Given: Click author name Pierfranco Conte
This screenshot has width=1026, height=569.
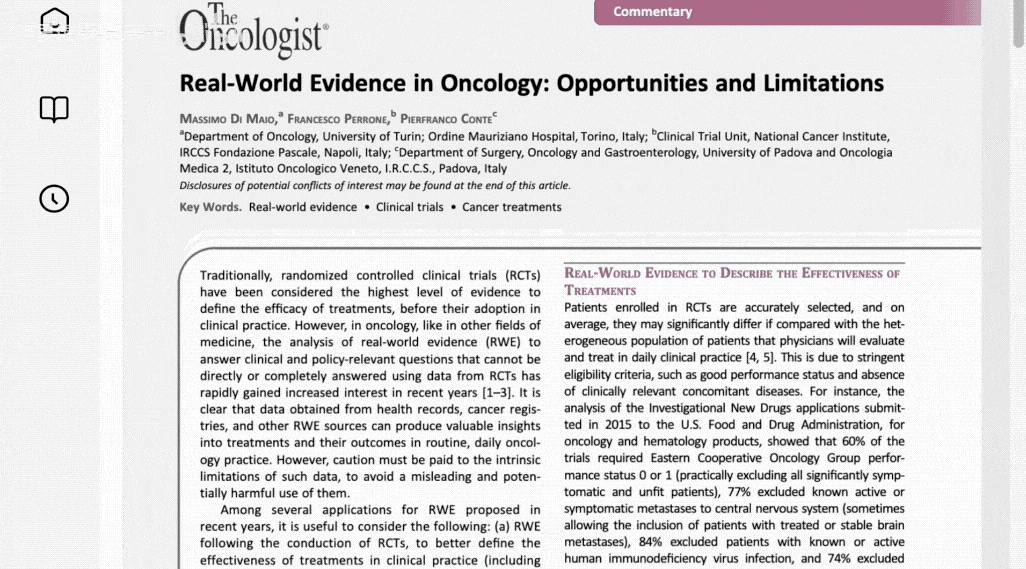Looking at the screenshot, I should click(x=446, y=119).
